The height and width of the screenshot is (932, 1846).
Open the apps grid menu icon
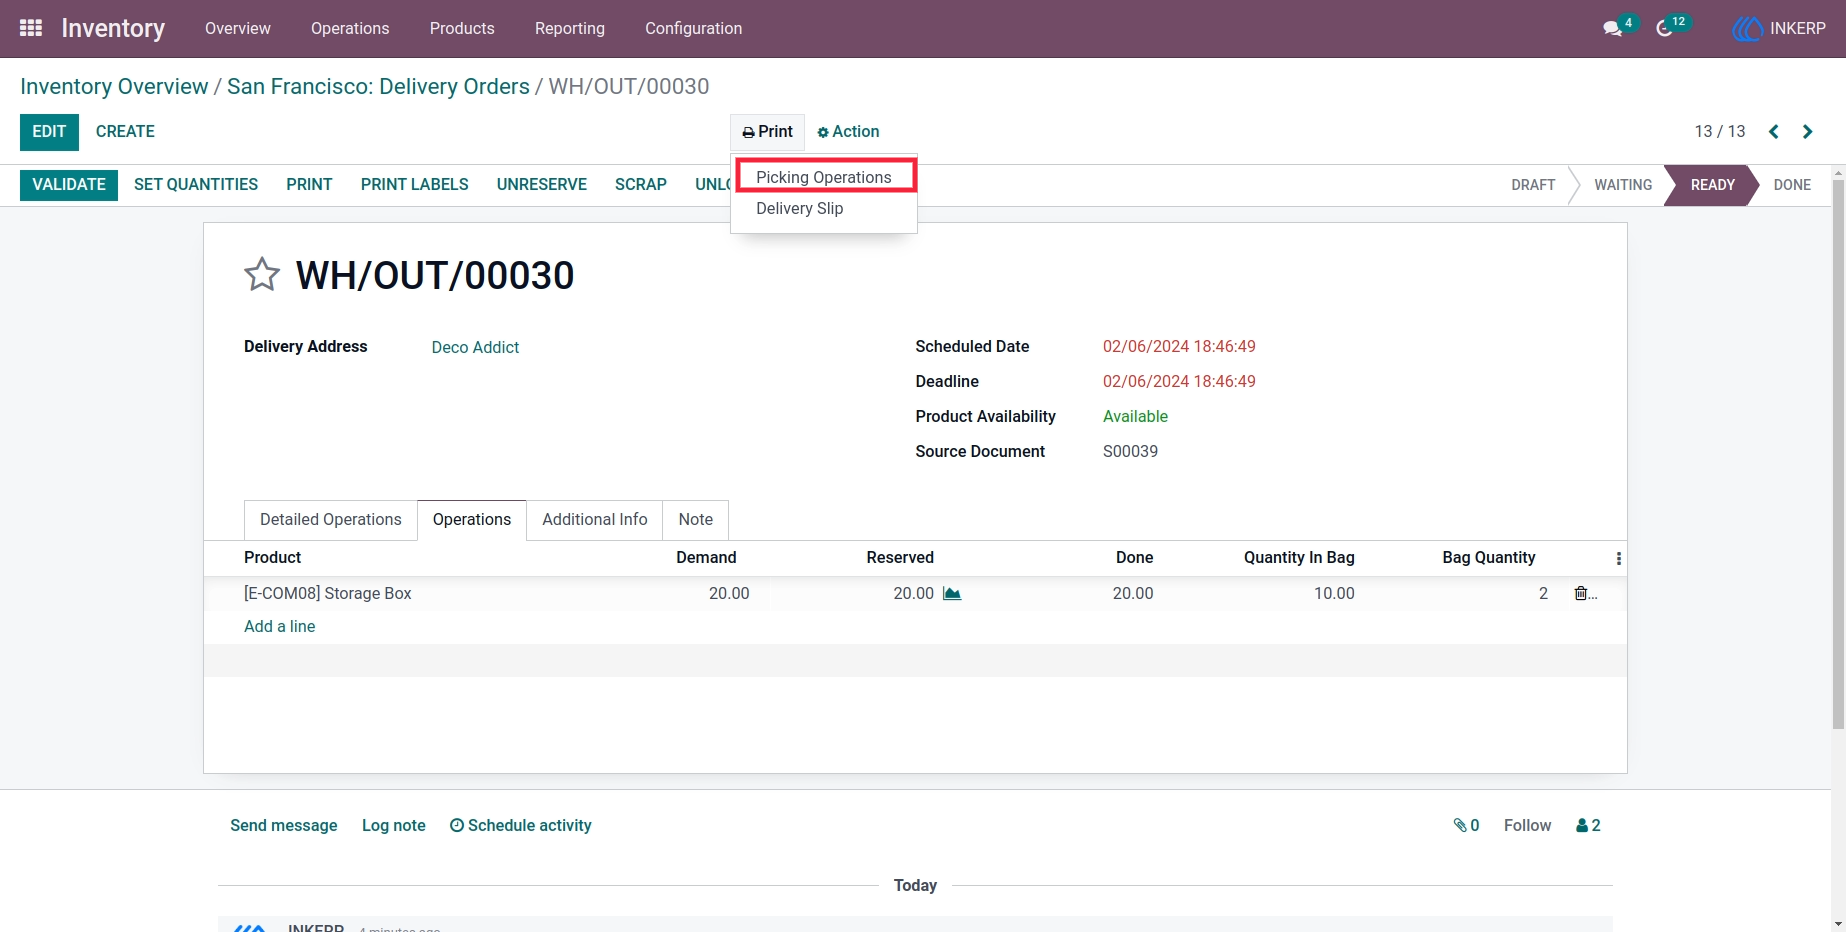(x=31, y=28)
